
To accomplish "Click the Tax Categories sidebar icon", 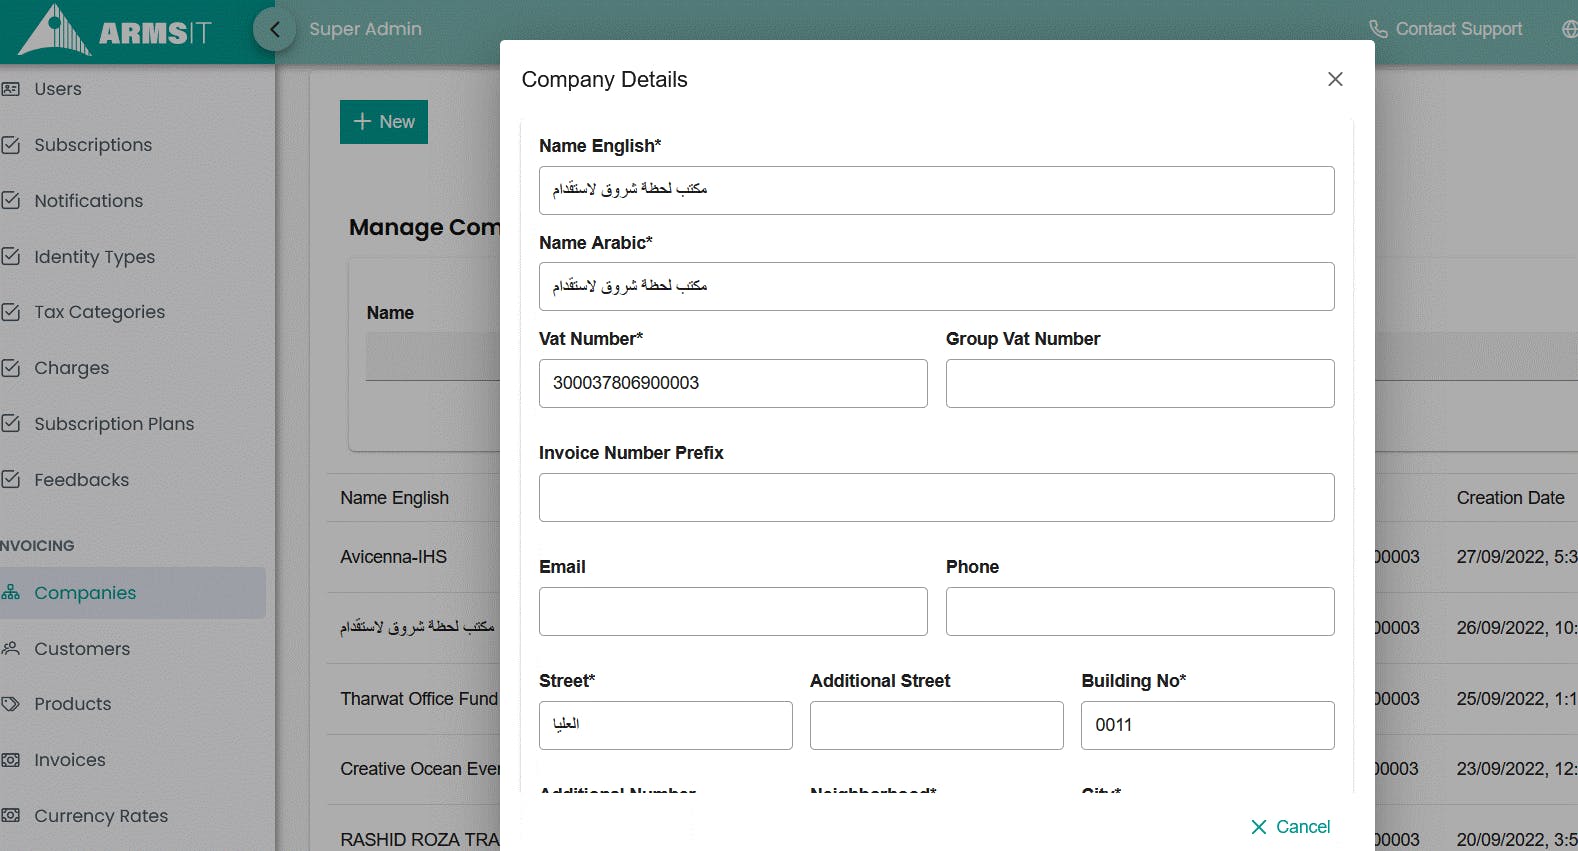I will [x=11, y=312].
